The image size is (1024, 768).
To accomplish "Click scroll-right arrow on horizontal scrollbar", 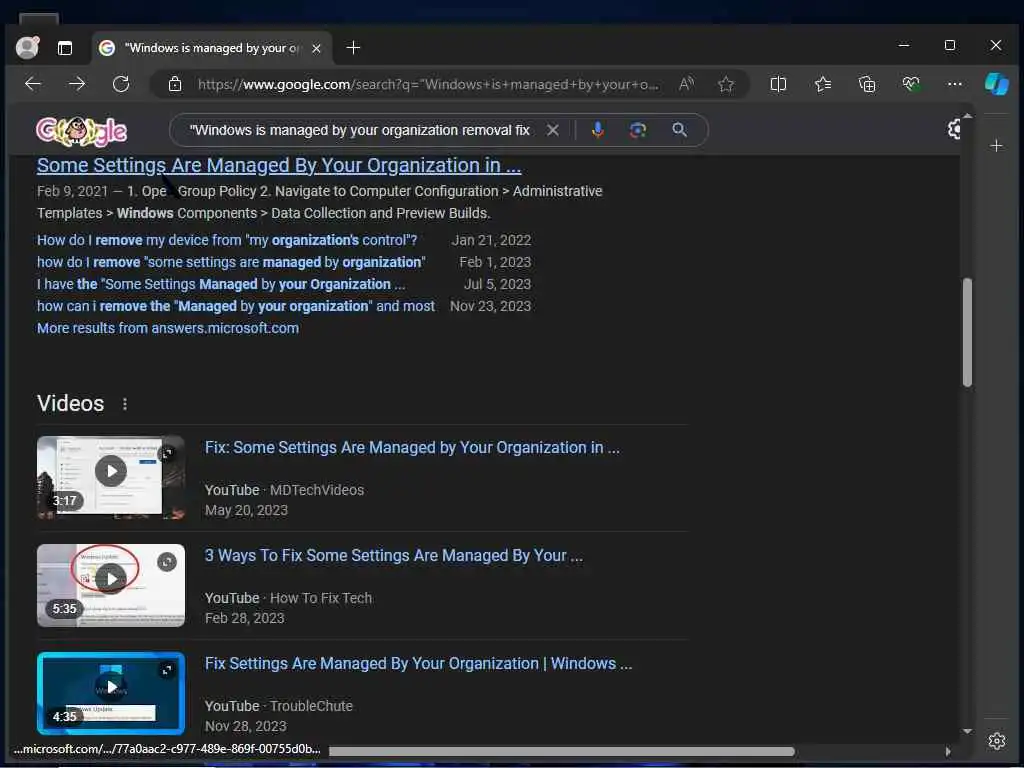I will tap(948, 752).
